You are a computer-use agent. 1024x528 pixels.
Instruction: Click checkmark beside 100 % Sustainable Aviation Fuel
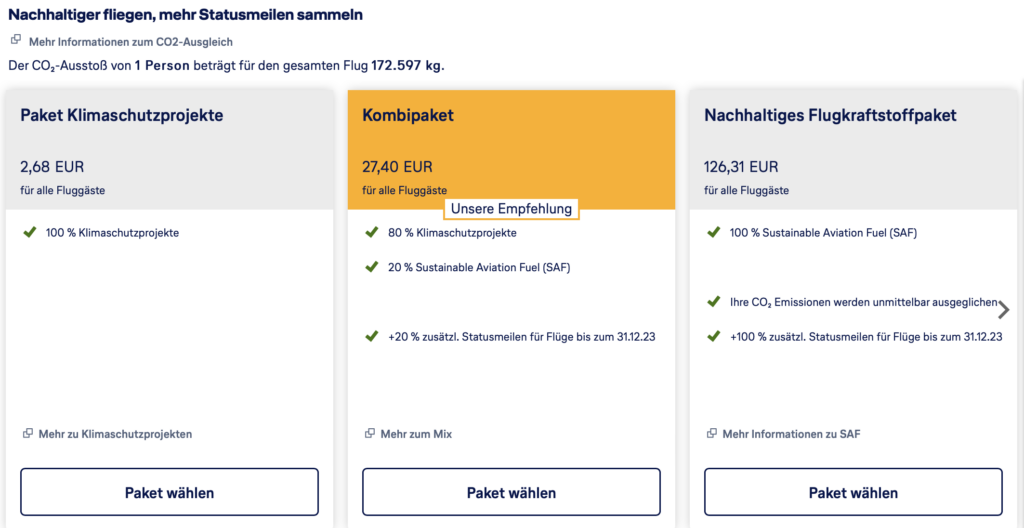(713, 232)
